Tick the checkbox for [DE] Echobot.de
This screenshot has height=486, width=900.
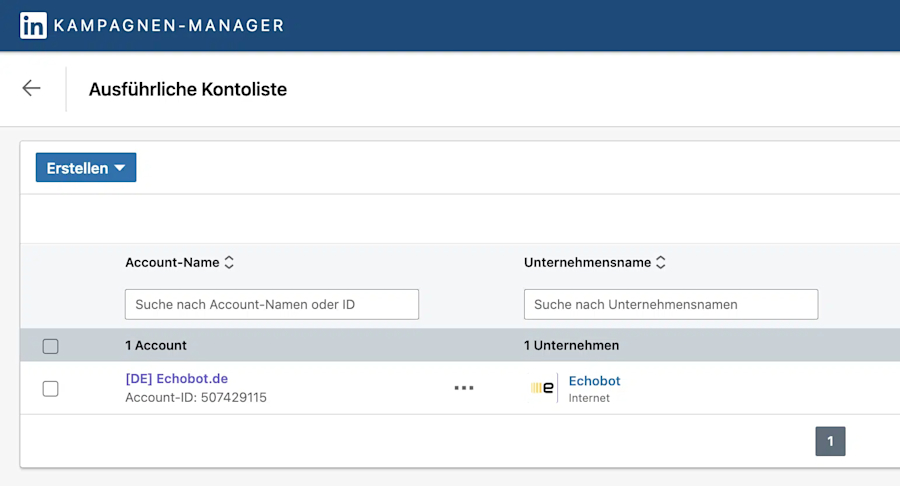tap(51, 388)
